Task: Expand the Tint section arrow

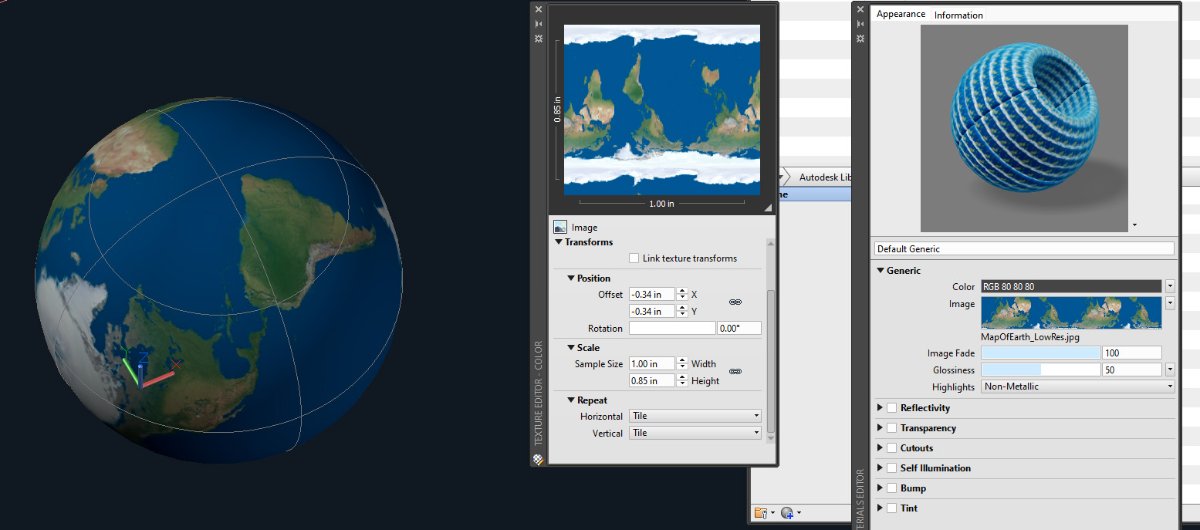Action: pyautogui.click(x=880, y=508)
